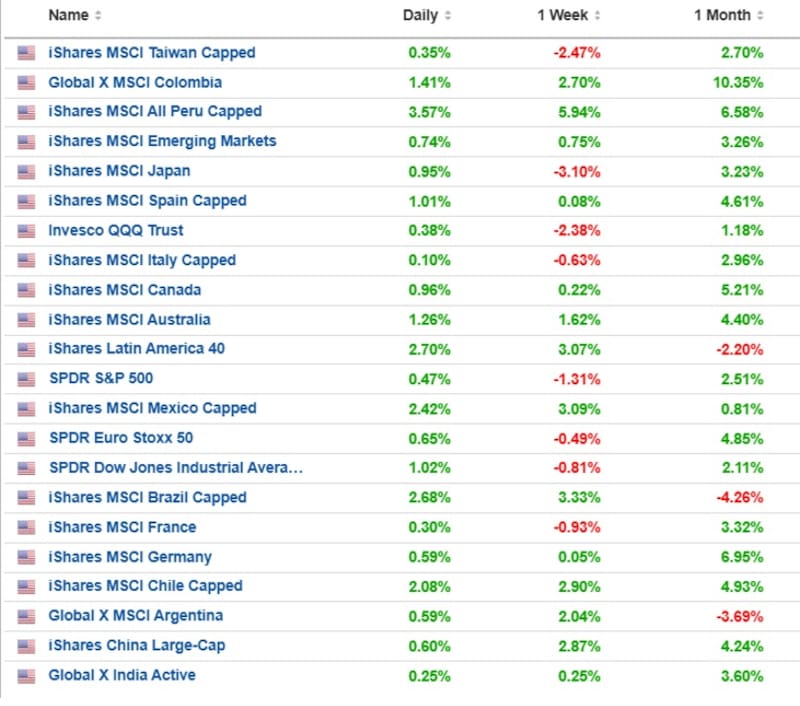Open iShares MSCI Germany link
The image size is (800, 706).
[130, 557]
